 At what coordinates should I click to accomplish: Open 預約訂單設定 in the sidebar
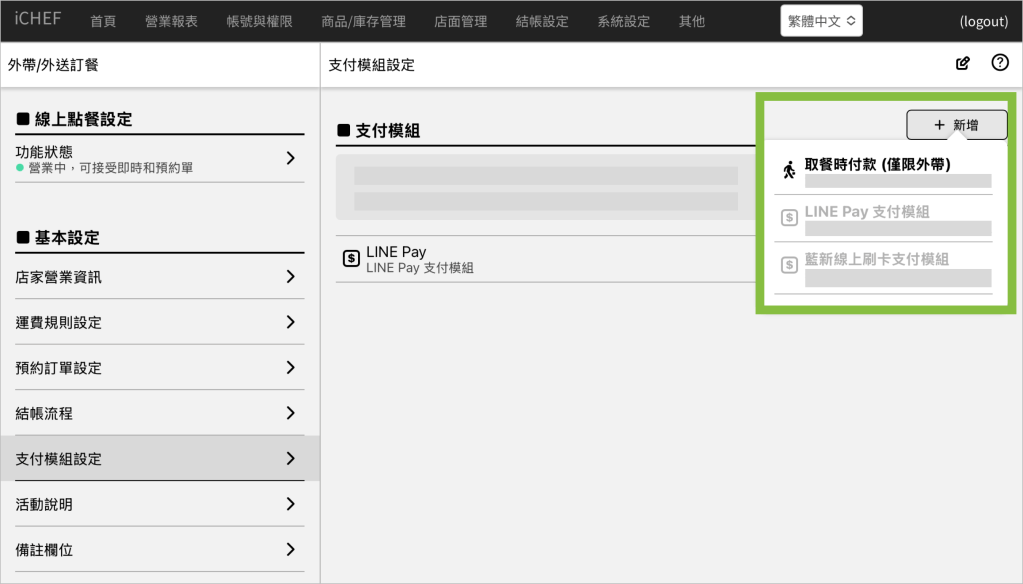click(x=160, y=368)
